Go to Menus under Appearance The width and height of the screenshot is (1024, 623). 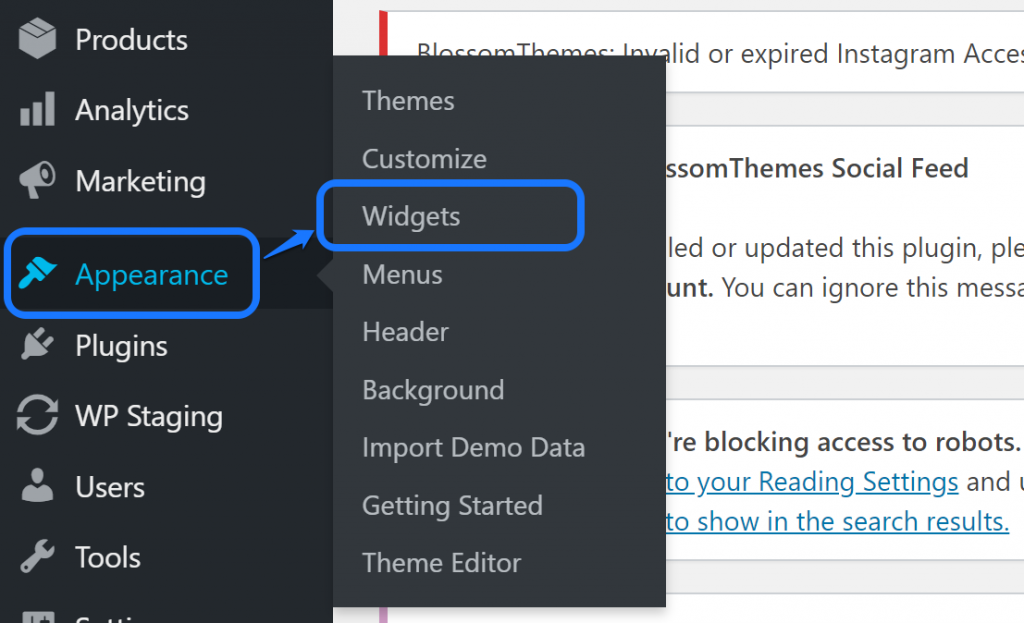pyautogui.click(x=402, y=274)
